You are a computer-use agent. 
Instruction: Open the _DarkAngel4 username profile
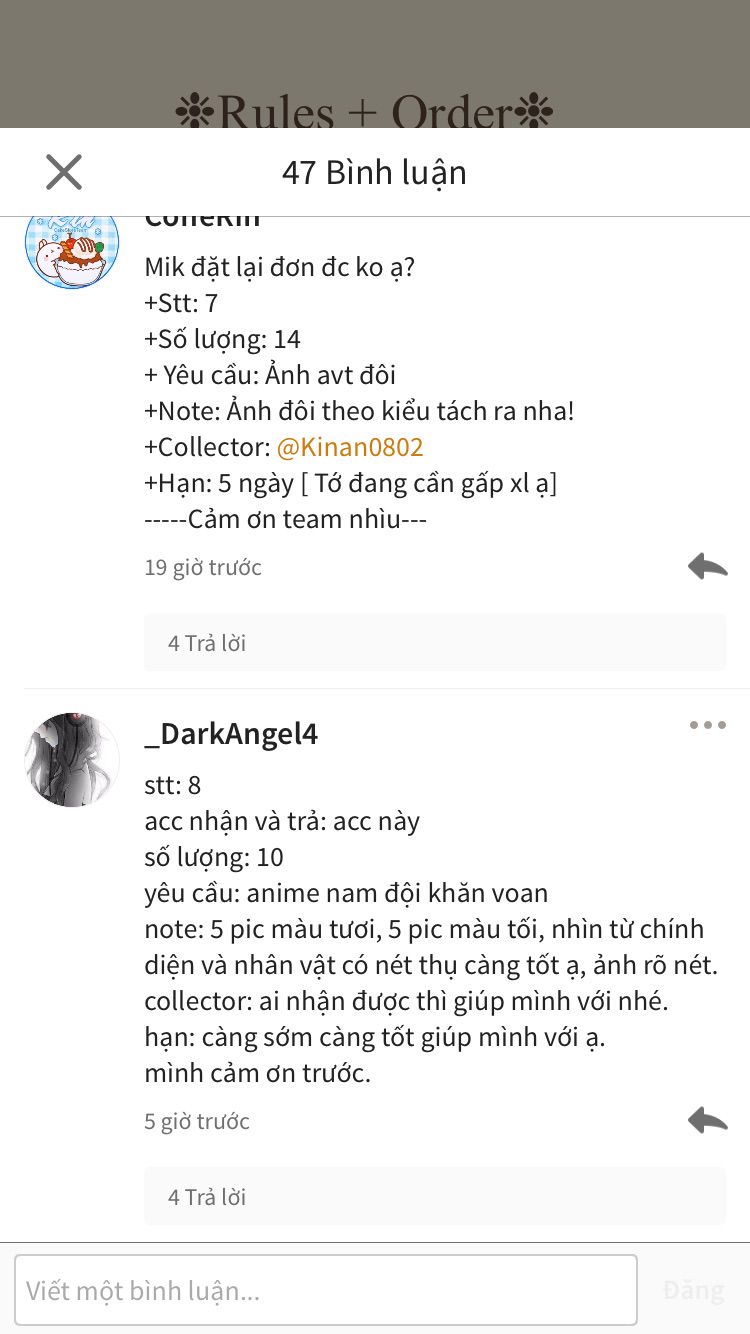231,734
